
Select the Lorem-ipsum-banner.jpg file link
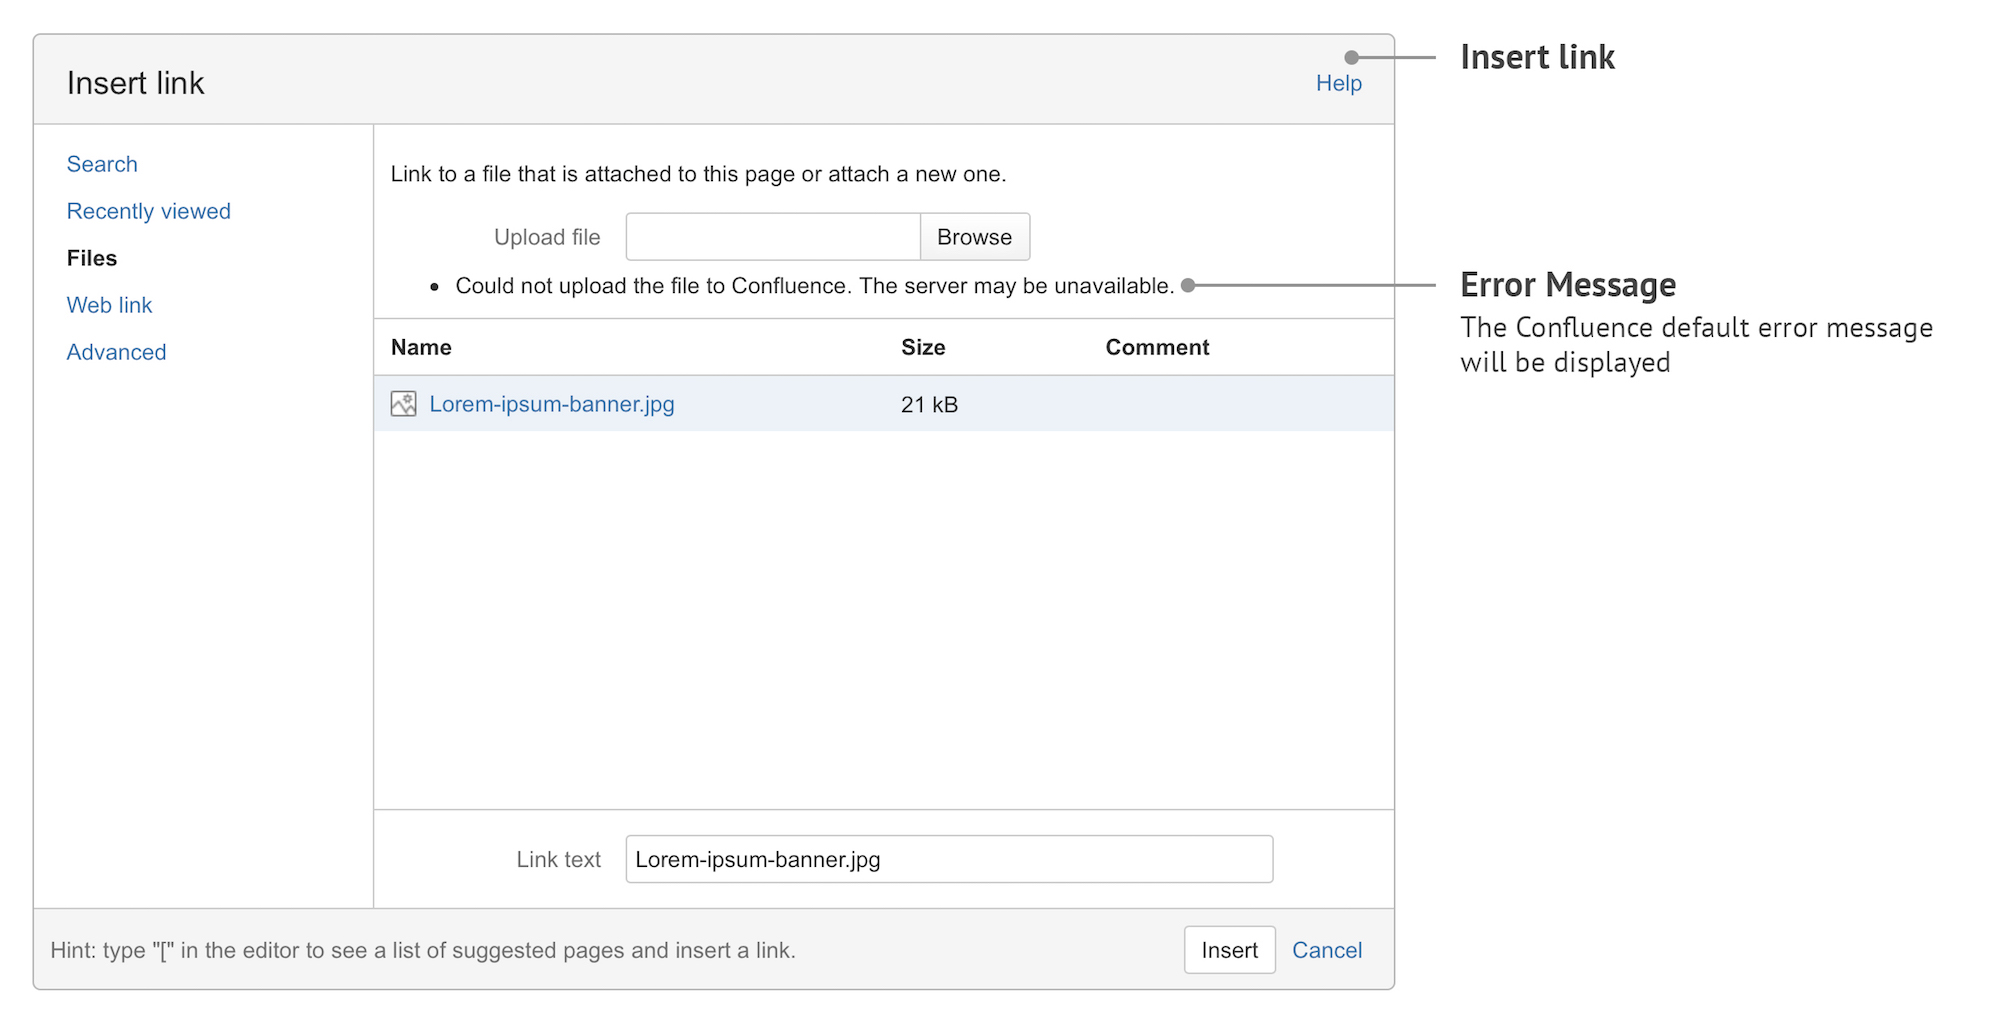click(x=551, y=404)
